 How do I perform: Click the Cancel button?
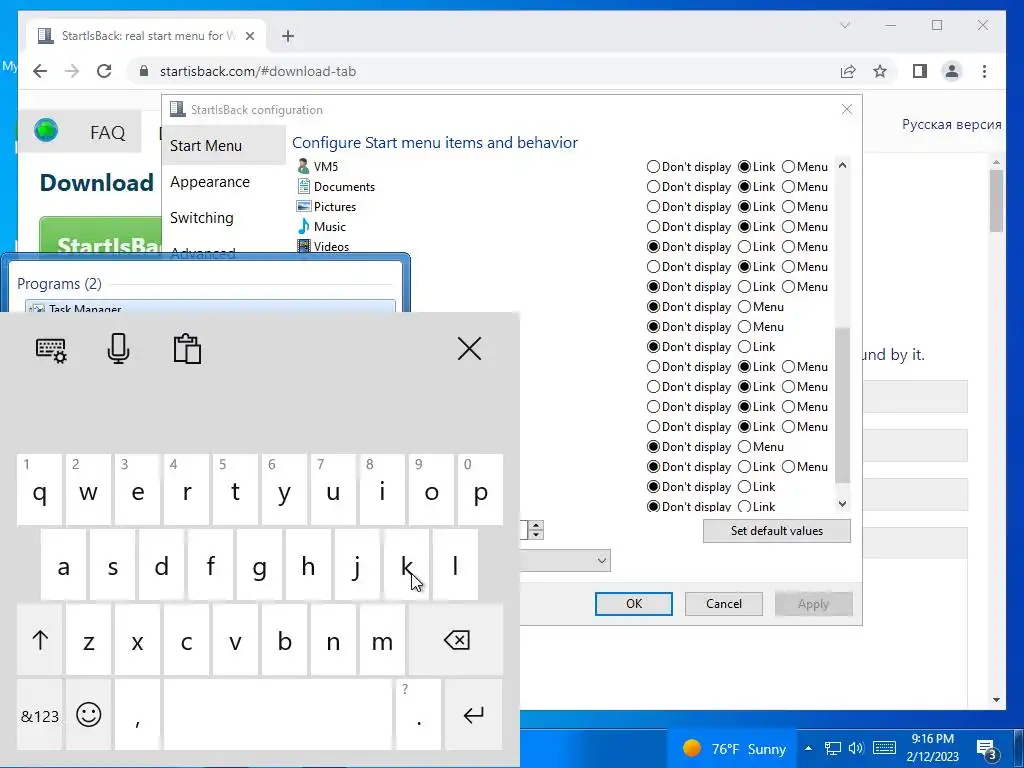tap(724, 603)
